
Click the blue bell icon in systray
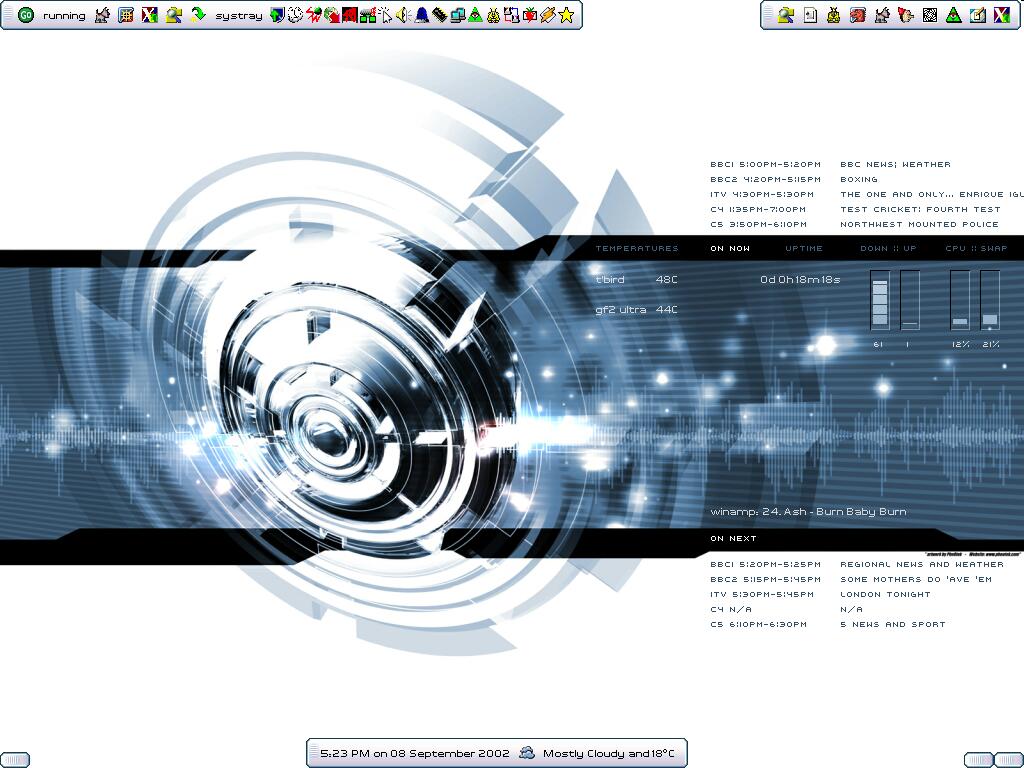(421, 15)
